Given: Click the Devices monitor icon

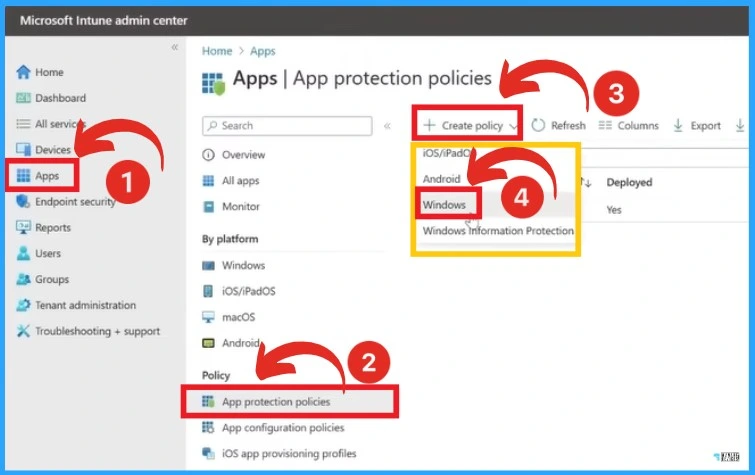Looking at the screenshot, I should coord(23,149).
